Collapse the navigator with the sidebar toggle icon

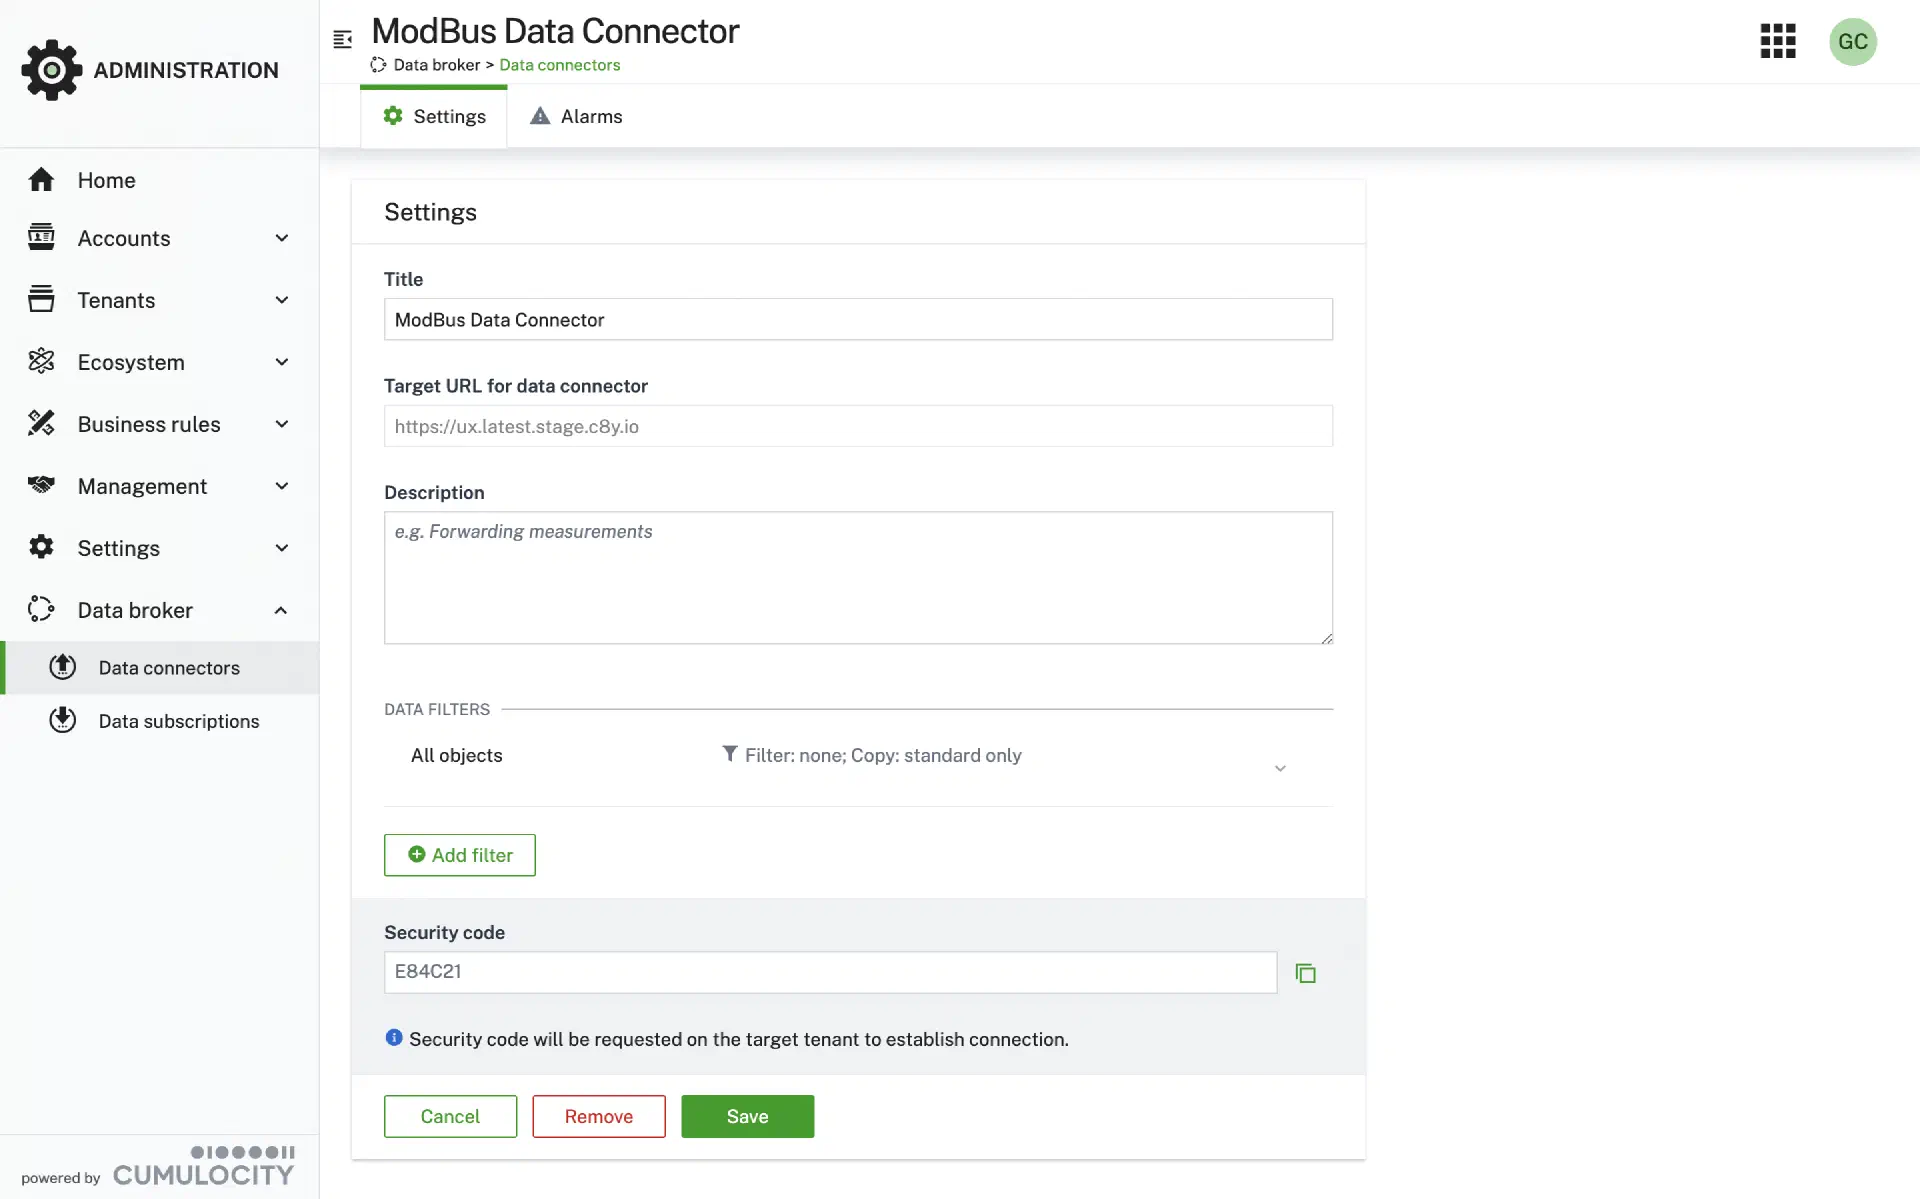343,39
